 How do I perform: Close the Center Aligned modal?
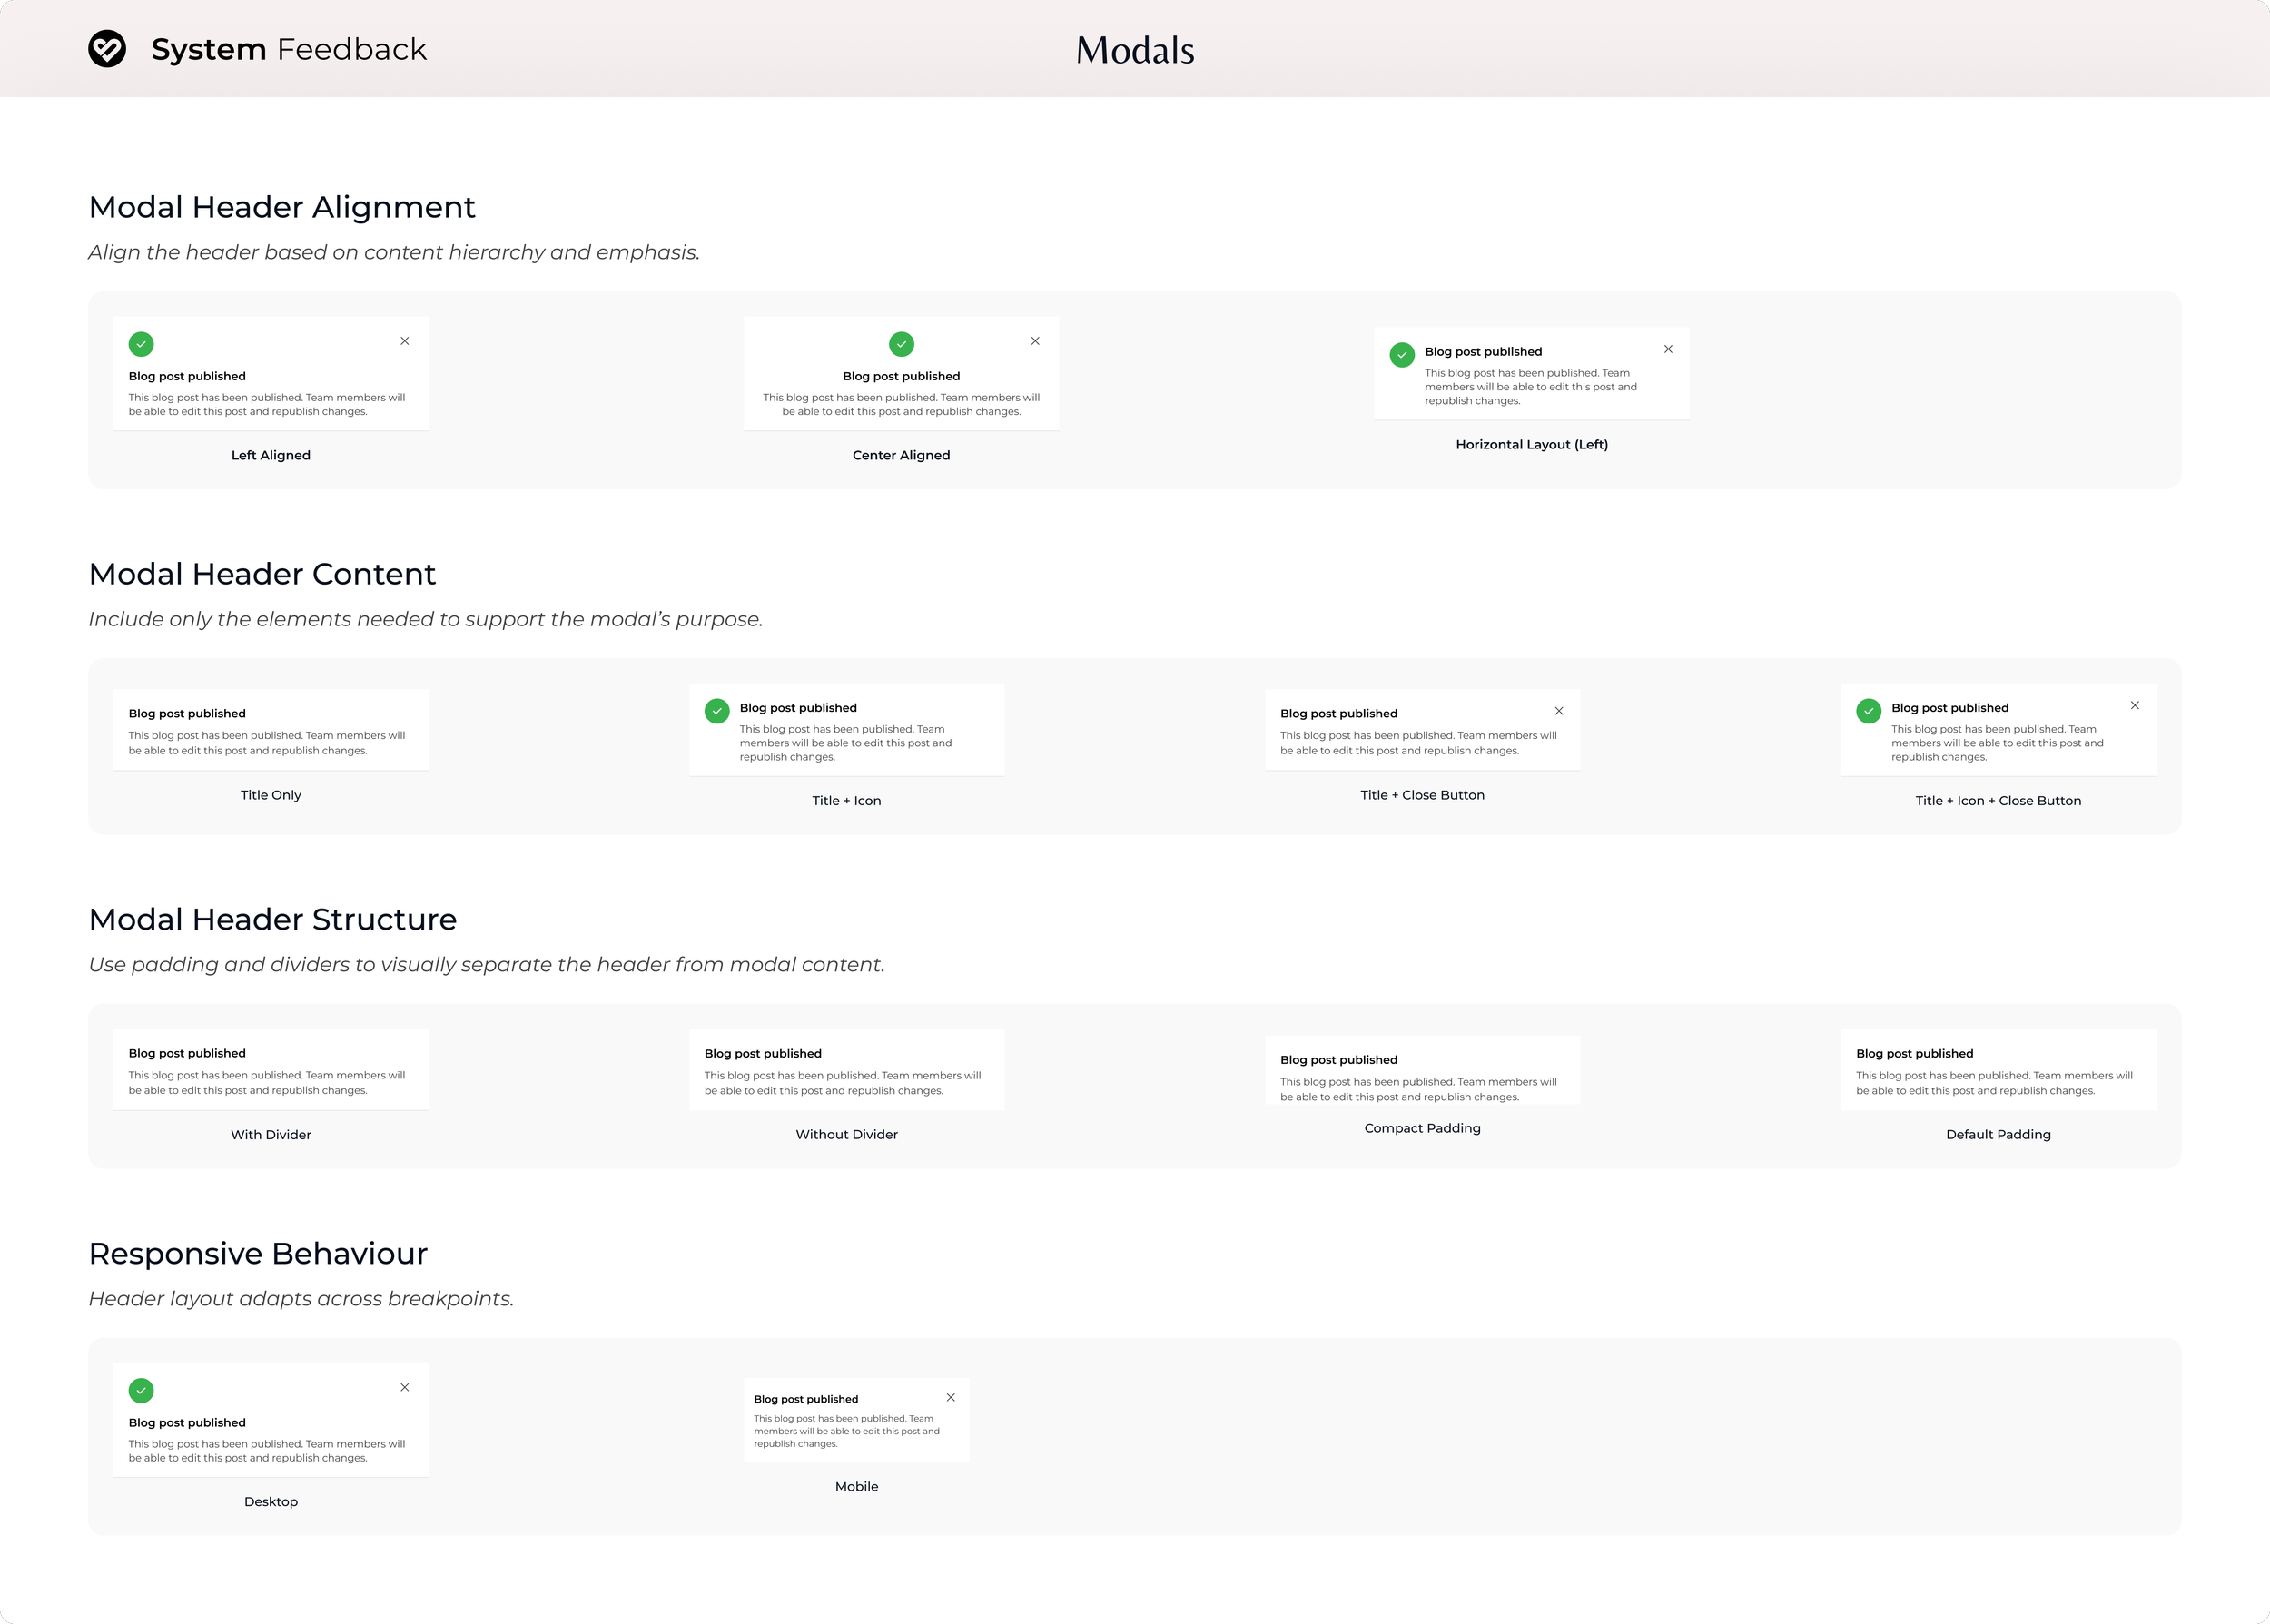pos(1035,341)
